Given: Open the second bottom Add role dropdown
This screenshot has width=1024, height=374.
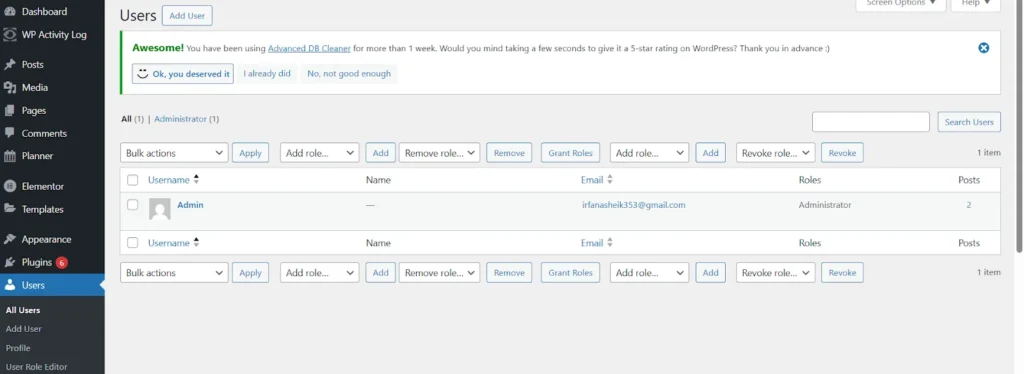Looking at the screenshot, I should [650, 273].
